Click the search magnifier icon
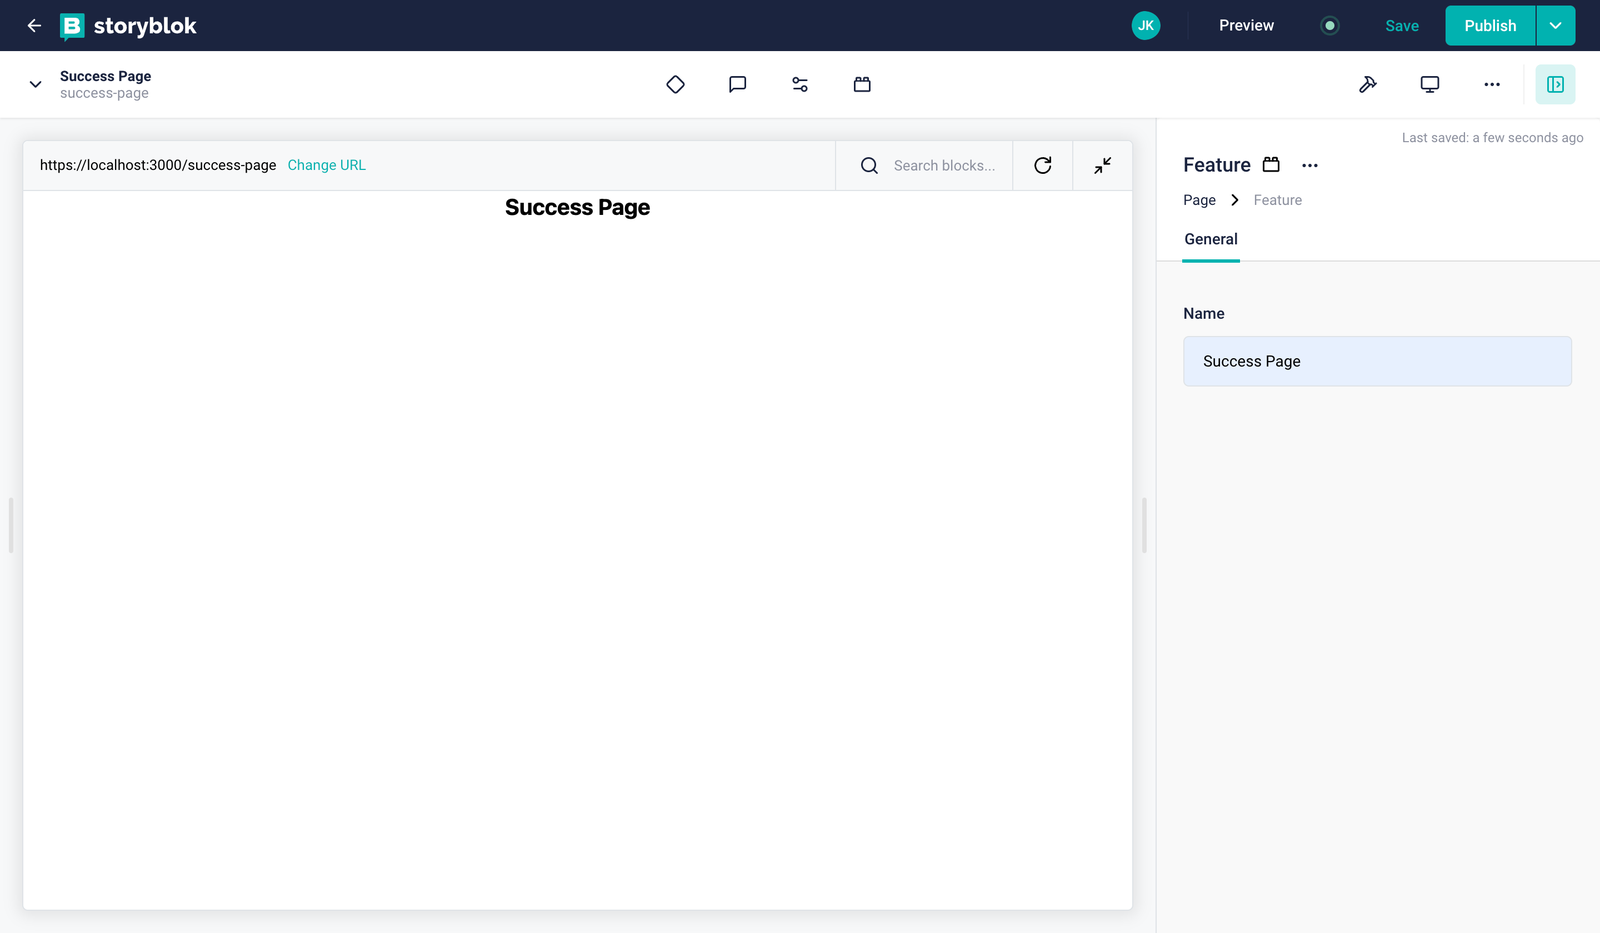 point(870,166)
